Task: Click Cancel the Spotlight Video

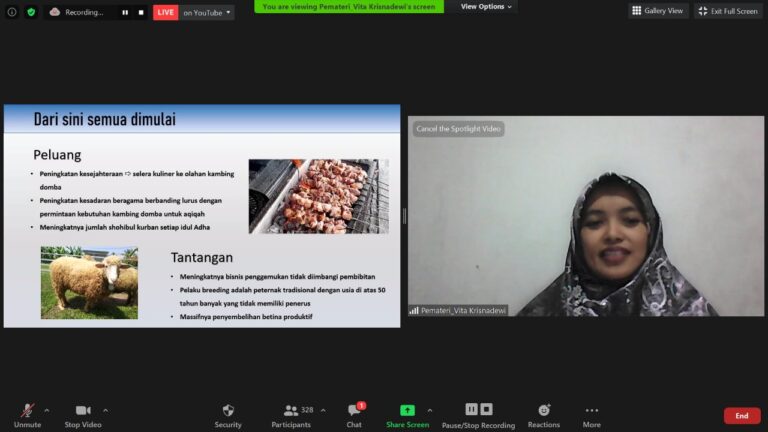Action: [x=458, y=129]
